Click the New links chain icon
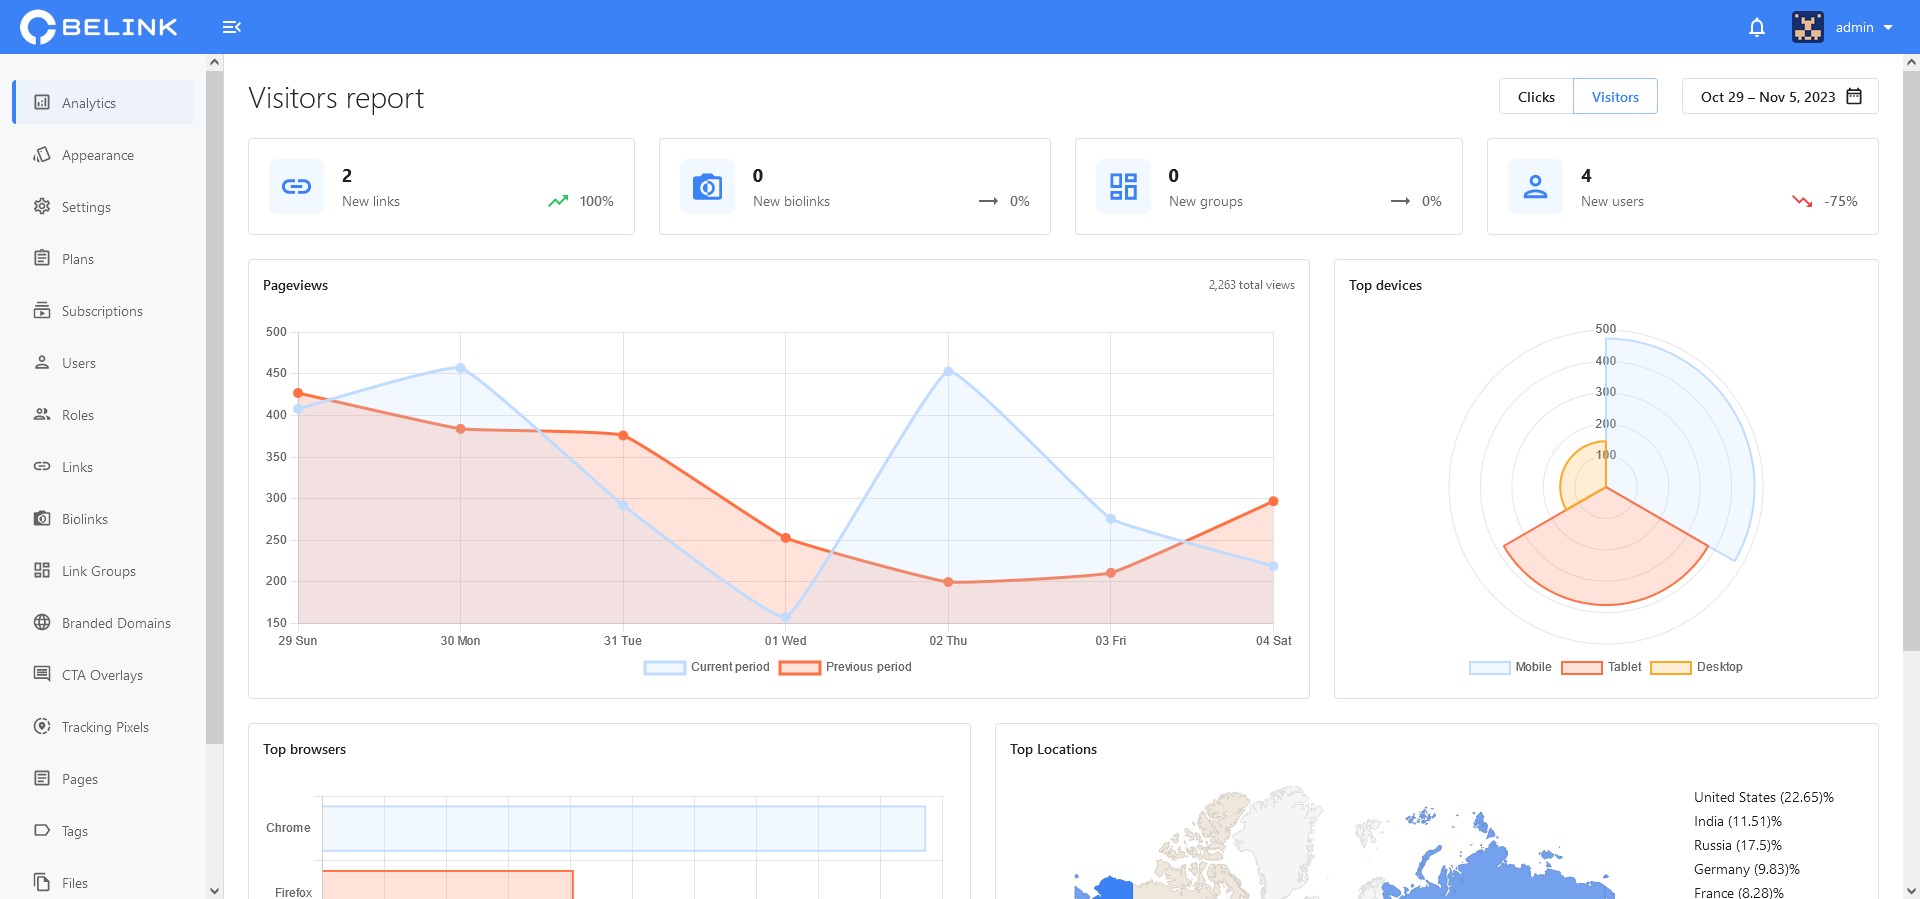Screen dimensions: 1920x899 [x=296, y=187]
